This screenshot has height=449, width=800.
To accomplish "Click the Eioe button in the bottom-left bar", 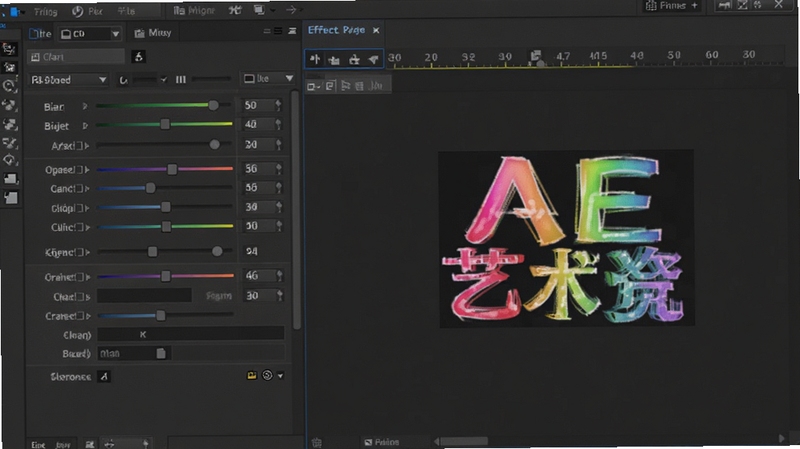I will (x=38, y=444).
